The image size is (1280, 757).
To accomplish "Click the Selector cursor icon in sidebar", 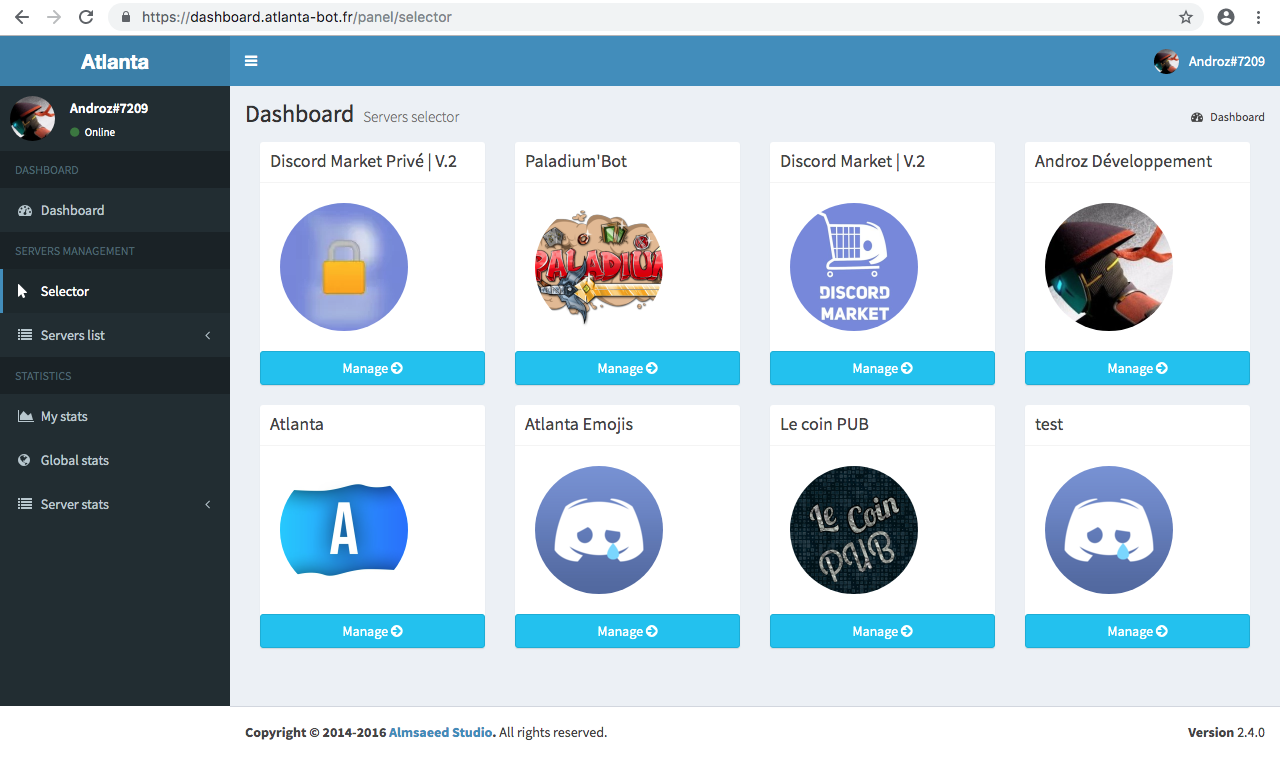I will [23, 291].
